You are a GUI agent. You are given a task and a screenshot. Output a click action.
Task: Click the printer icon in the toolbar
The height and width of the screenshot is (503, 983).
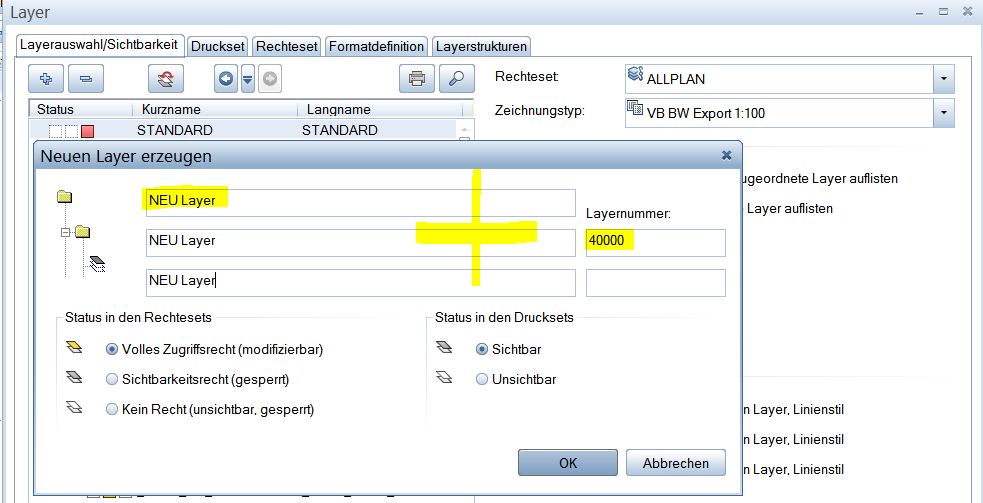point(418,78)
